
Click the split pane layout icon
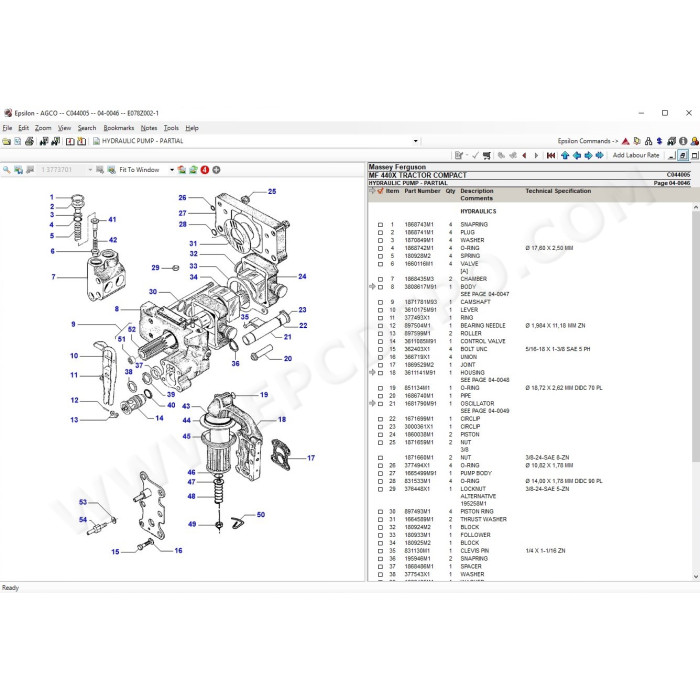tap(683, 155)
